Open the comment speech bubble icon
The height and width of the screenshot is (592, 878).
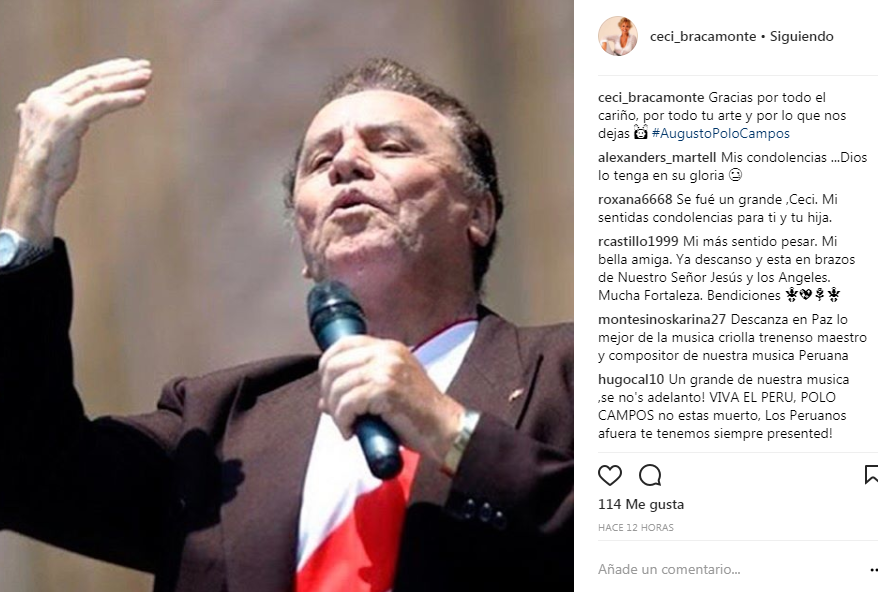click(650, 476)
